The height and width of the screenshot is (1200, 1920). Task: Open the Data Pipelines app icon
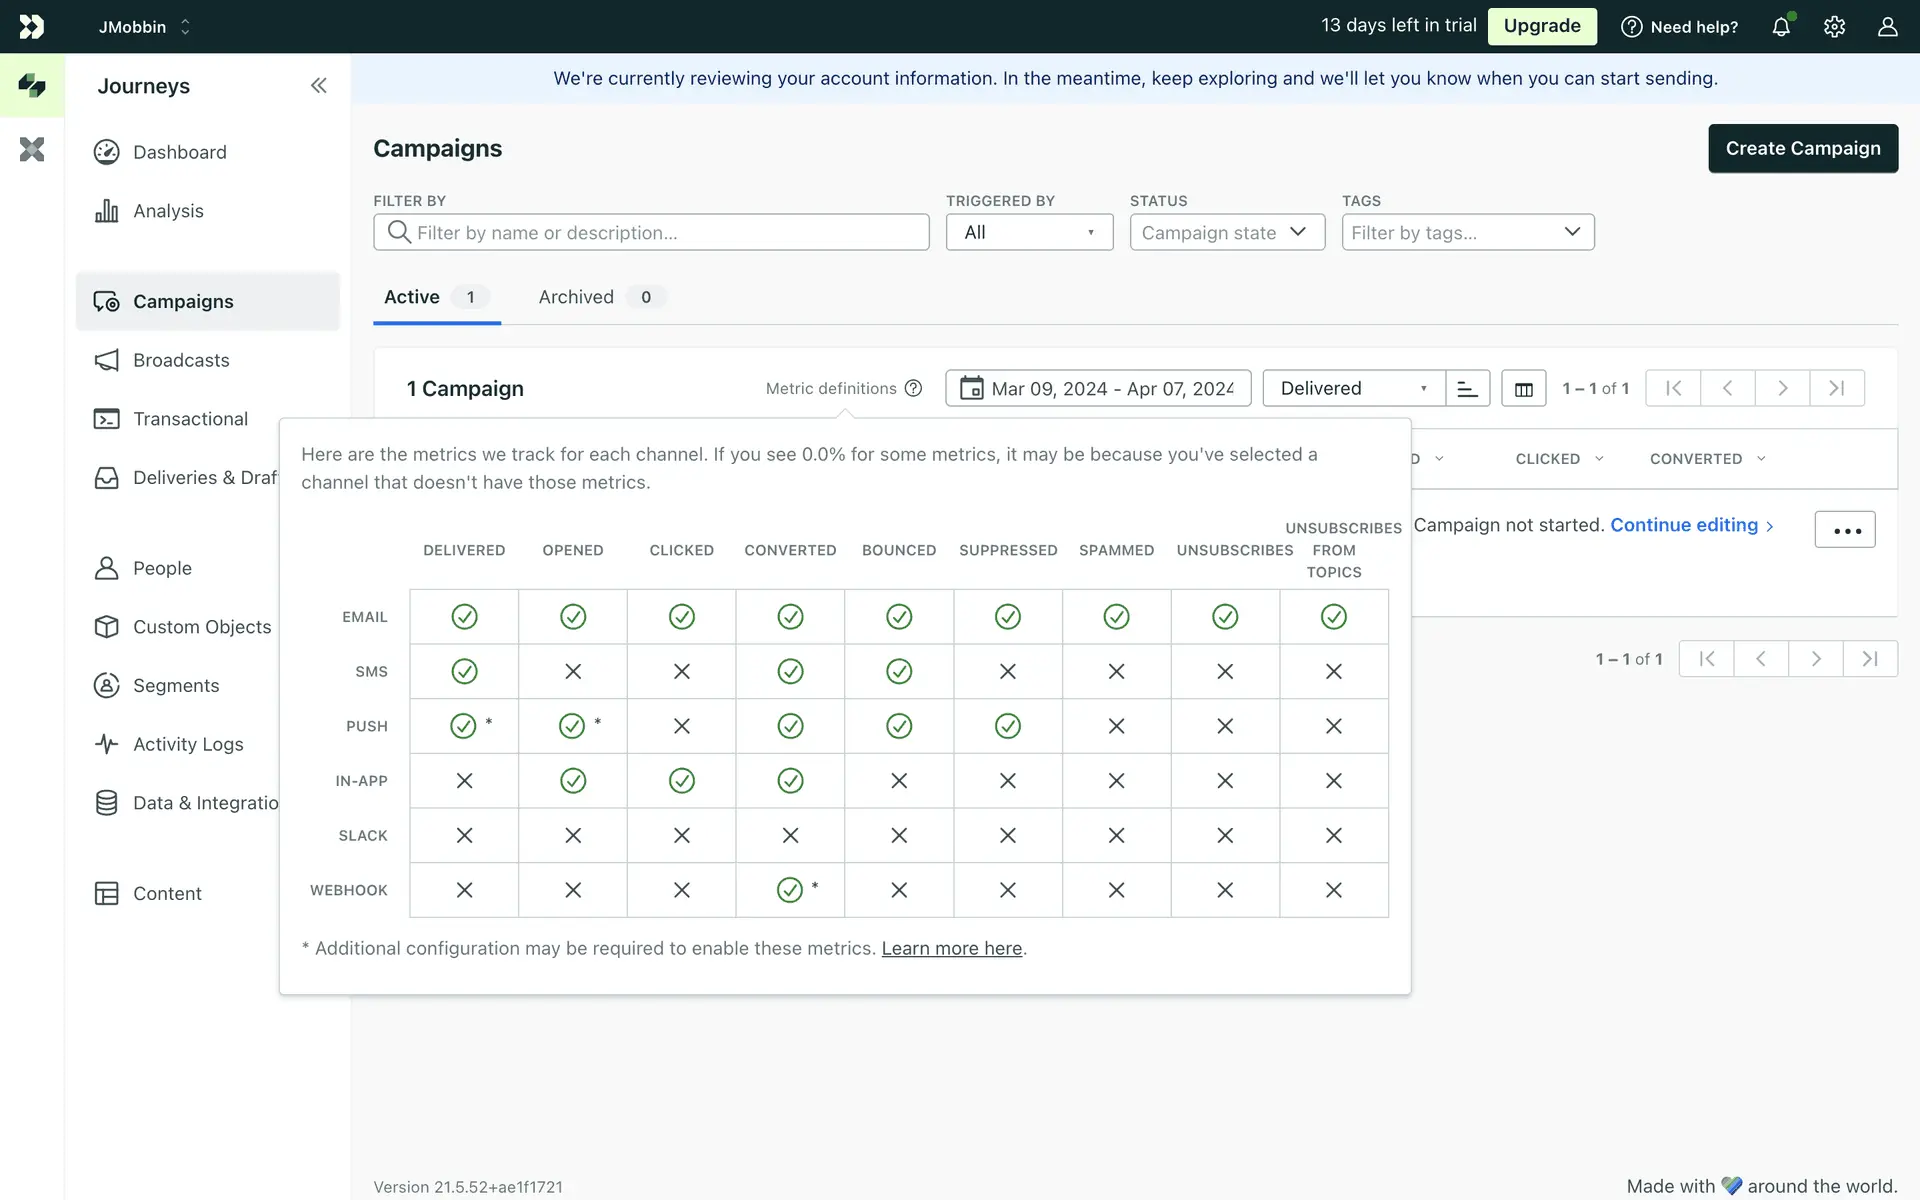32,150
